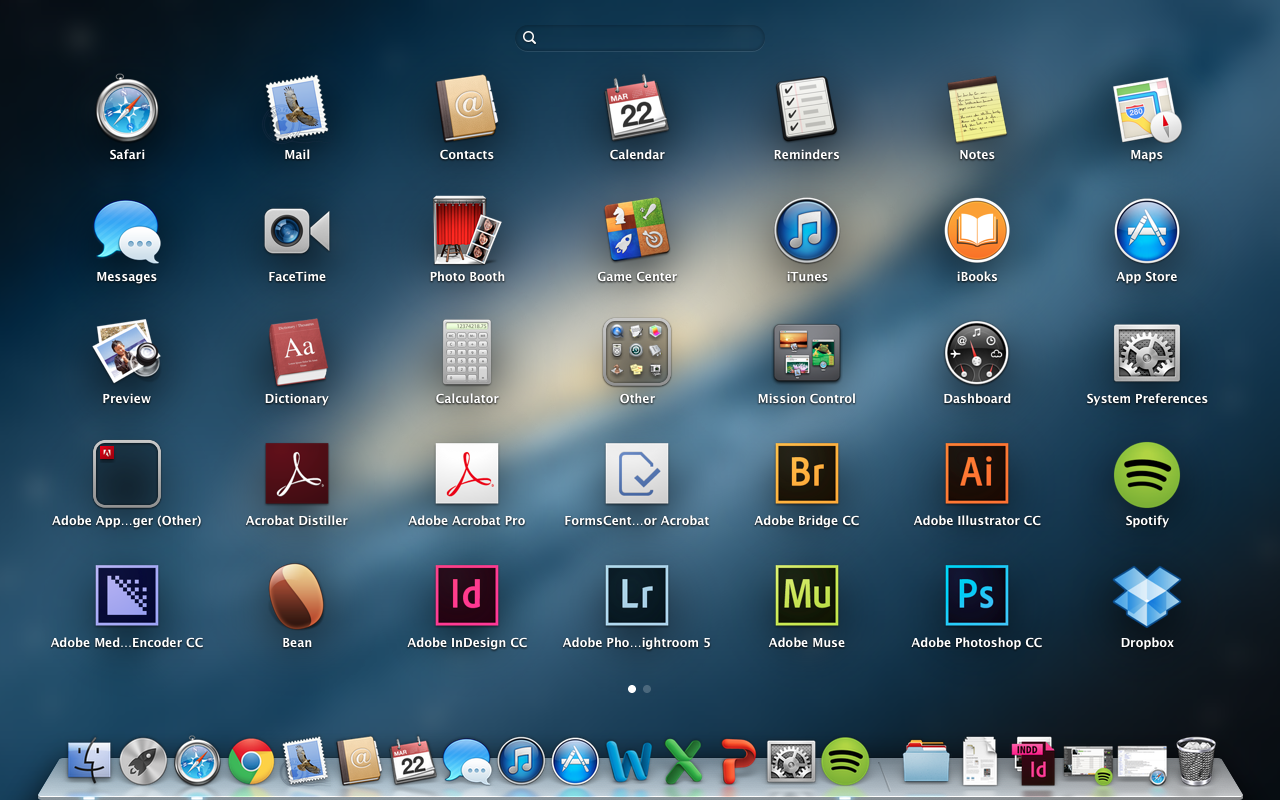The height and width of the screenshot is (800, 1280).
Task: Open Spotify from the Launchpad grid
Action: click(x=1147, y=475)
